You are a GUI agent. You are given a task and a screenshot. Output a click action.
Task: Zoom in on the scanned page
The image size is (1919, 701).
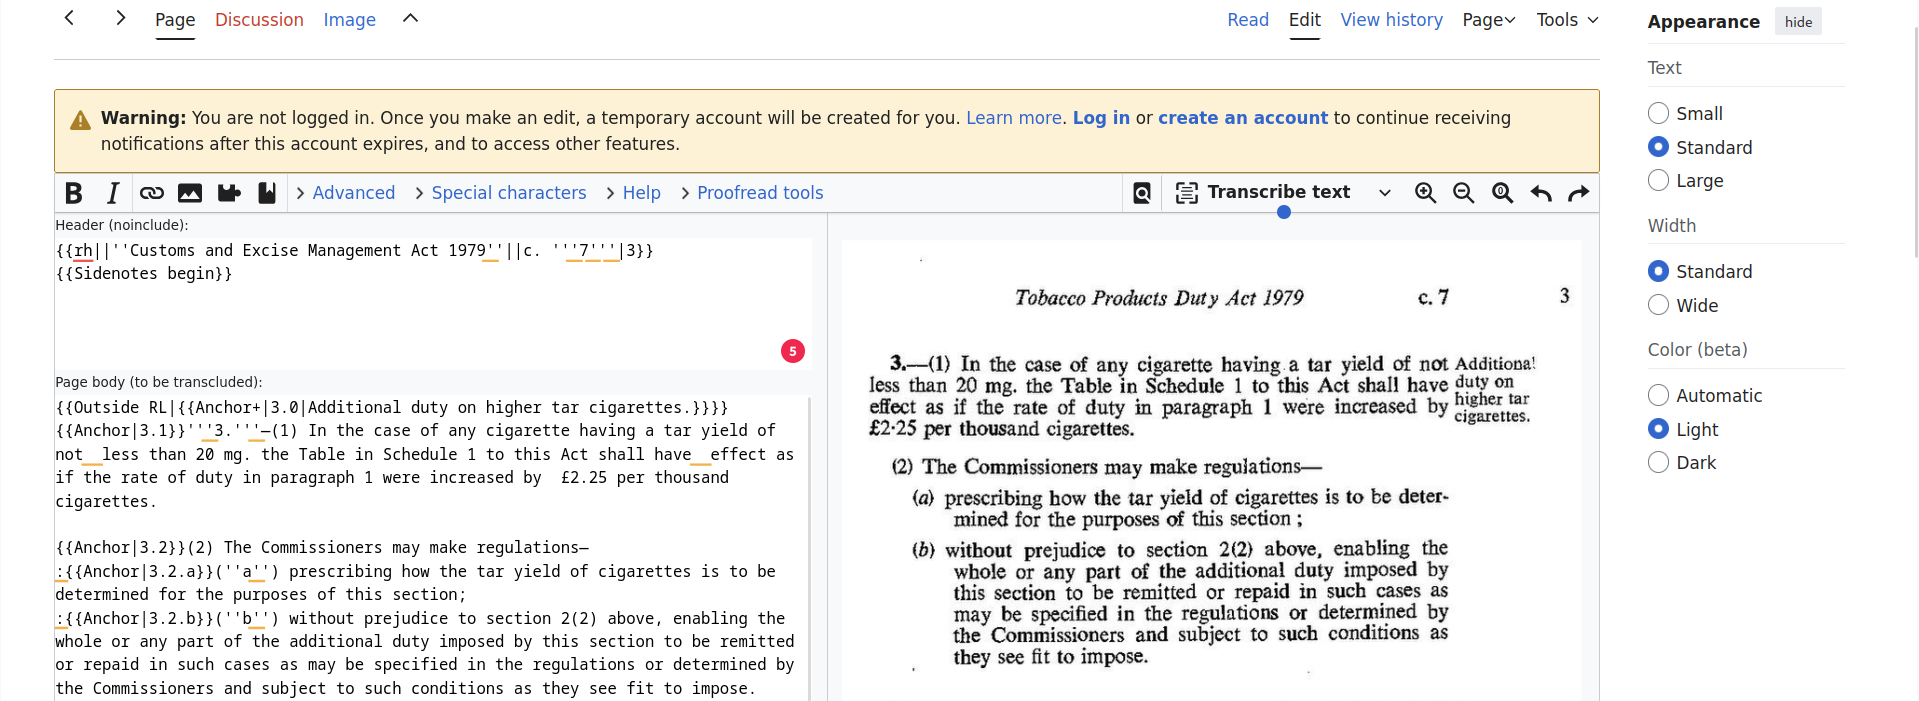coord(1425,193)
